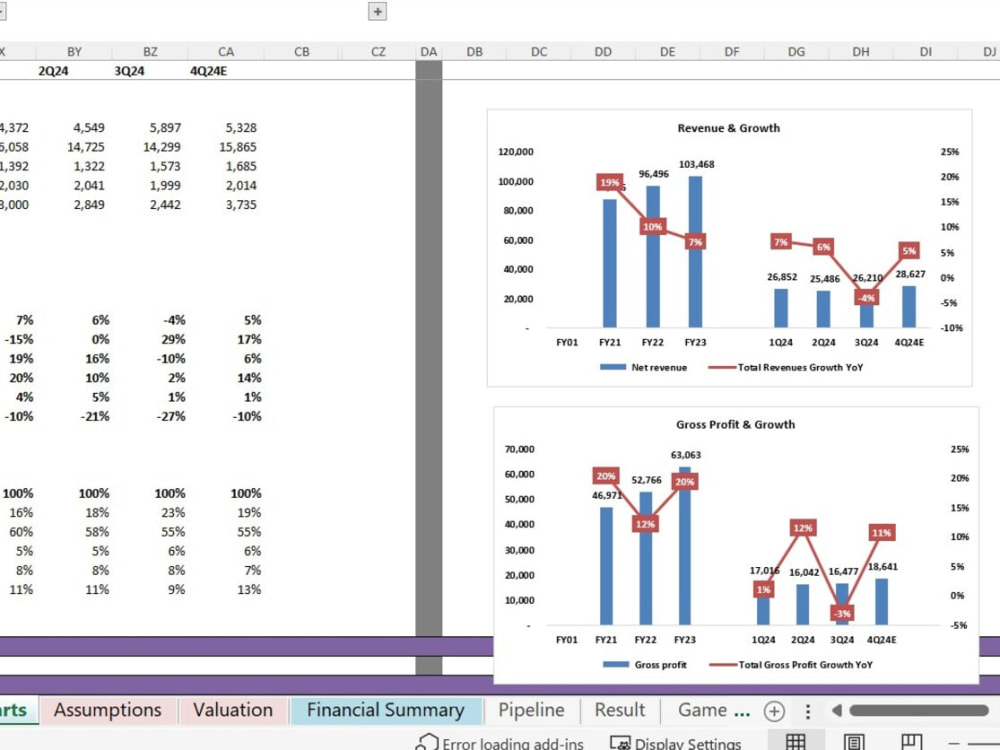Click the -3% gross profit growth marker
This screenshot has height=750, width=1000.
pyautogui.click(x=842, y=614)
